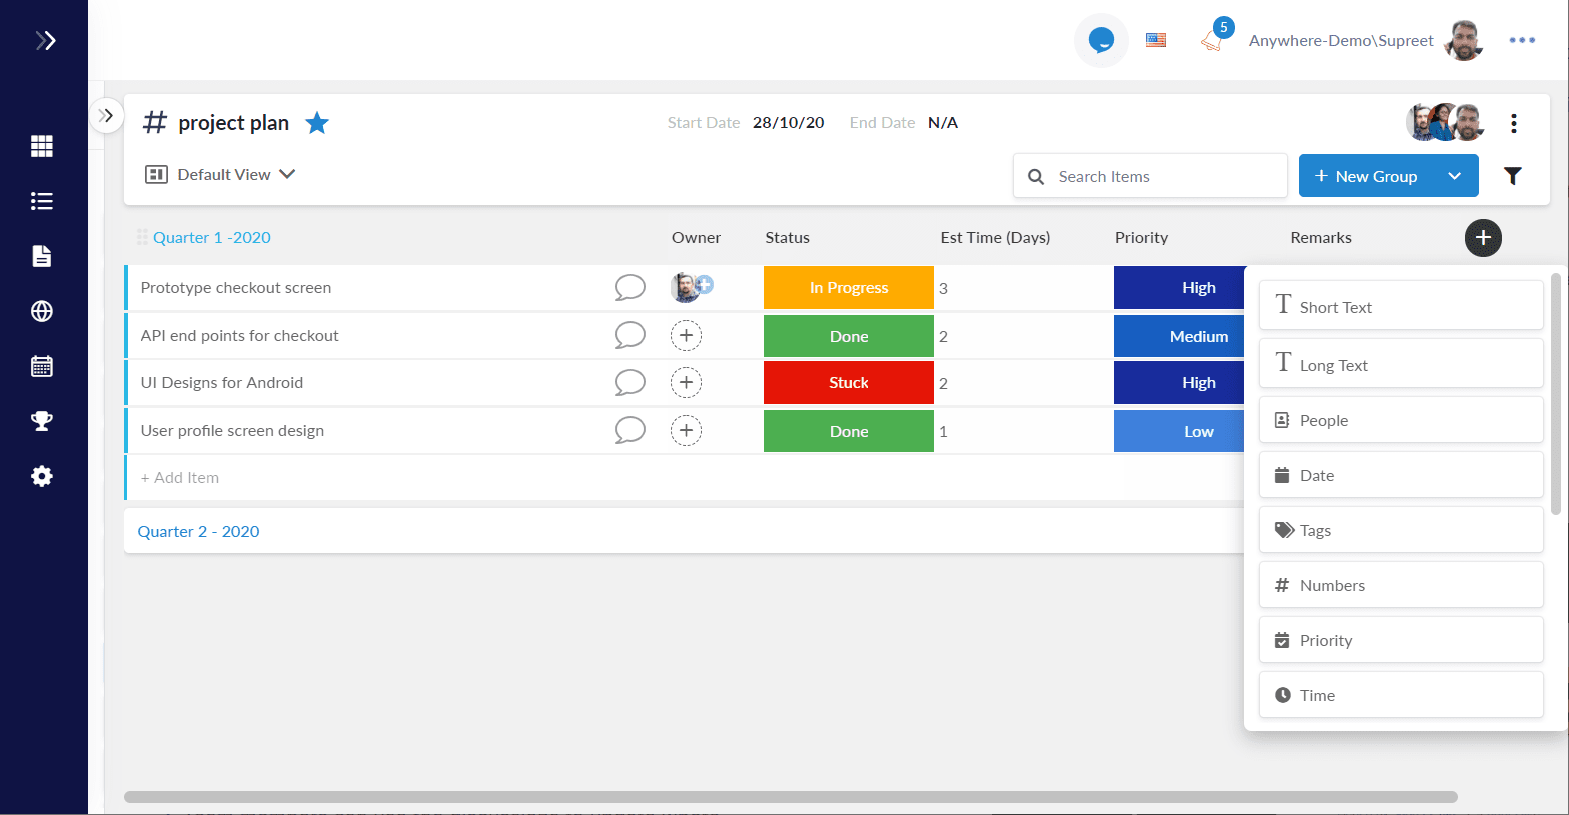Click the globe icon in sidebar
This screenshot has width=1569, height=815.
tap(42, 311)
